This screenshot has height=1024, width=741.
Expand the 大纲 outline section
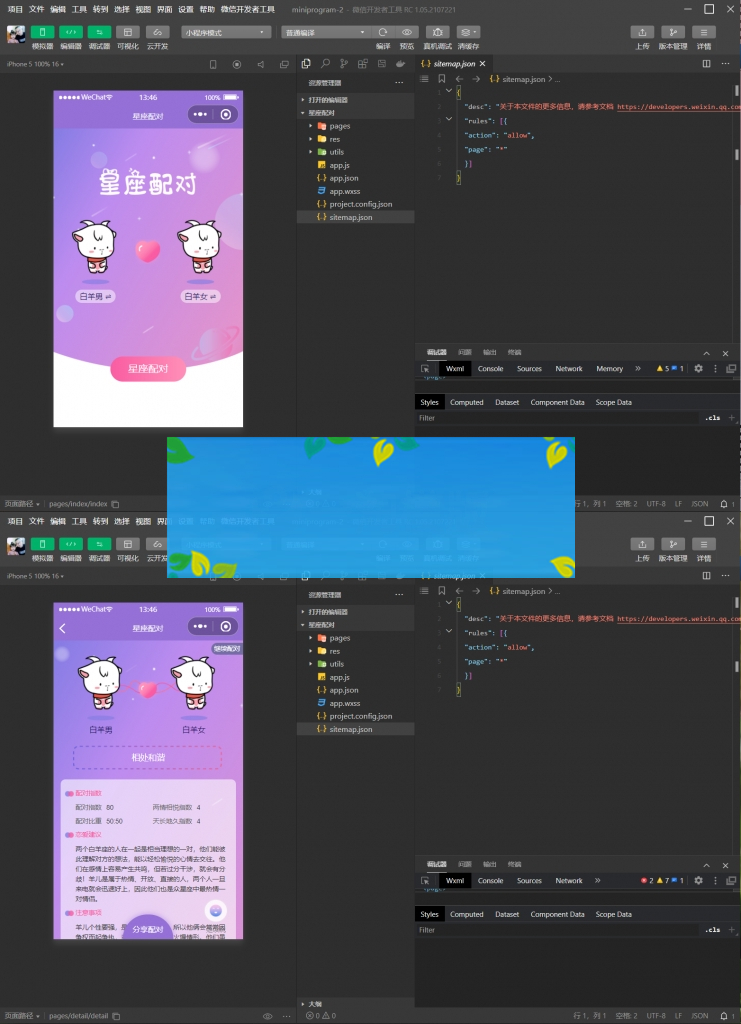click(314, 1003)
